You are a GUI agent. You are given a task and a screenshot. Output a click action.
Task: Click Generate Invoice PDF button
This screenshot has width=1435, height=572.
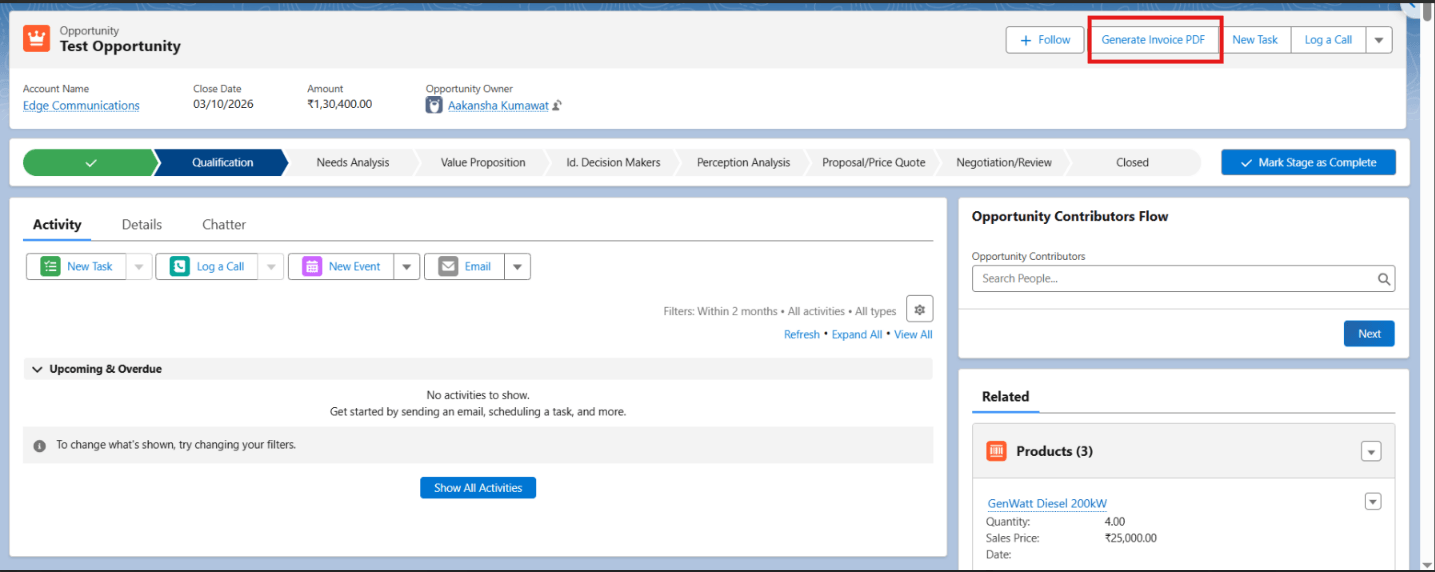[1153, 40]
